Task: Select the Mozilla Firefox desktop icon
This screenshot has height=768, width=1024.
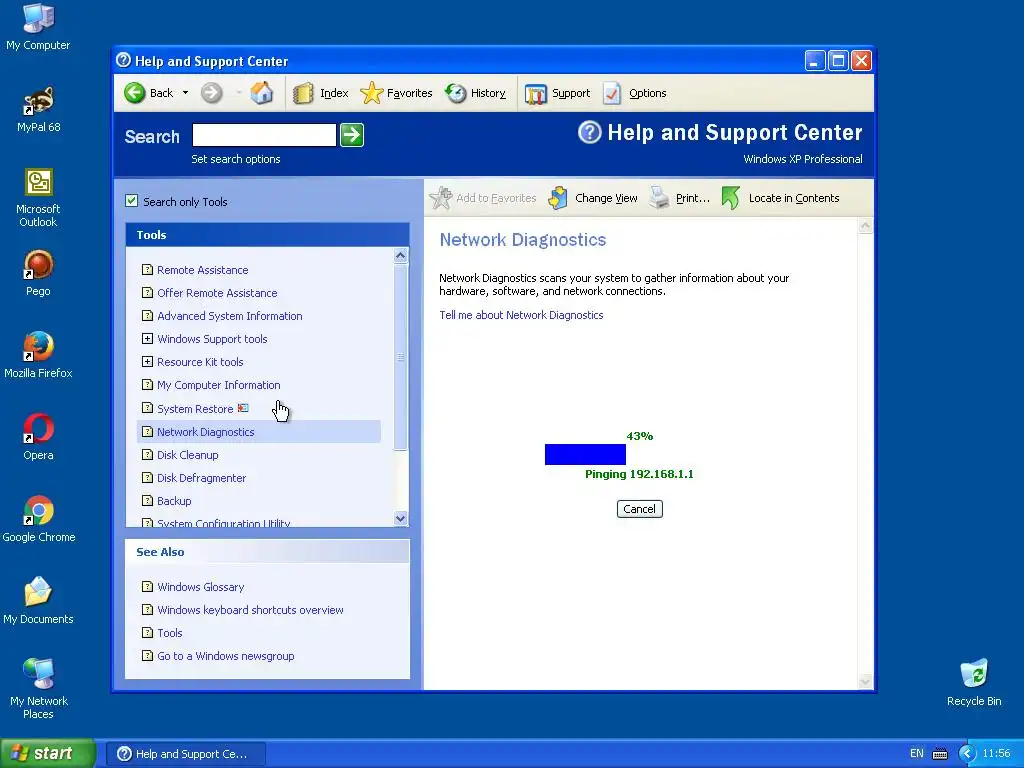Action: (x=38, y=355)
